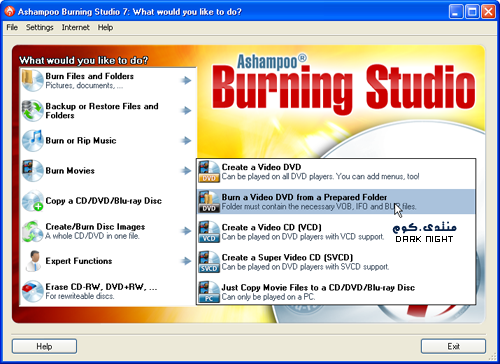Select Burn a Video DVD from a Prepared Folder

(x=336, y=202)
